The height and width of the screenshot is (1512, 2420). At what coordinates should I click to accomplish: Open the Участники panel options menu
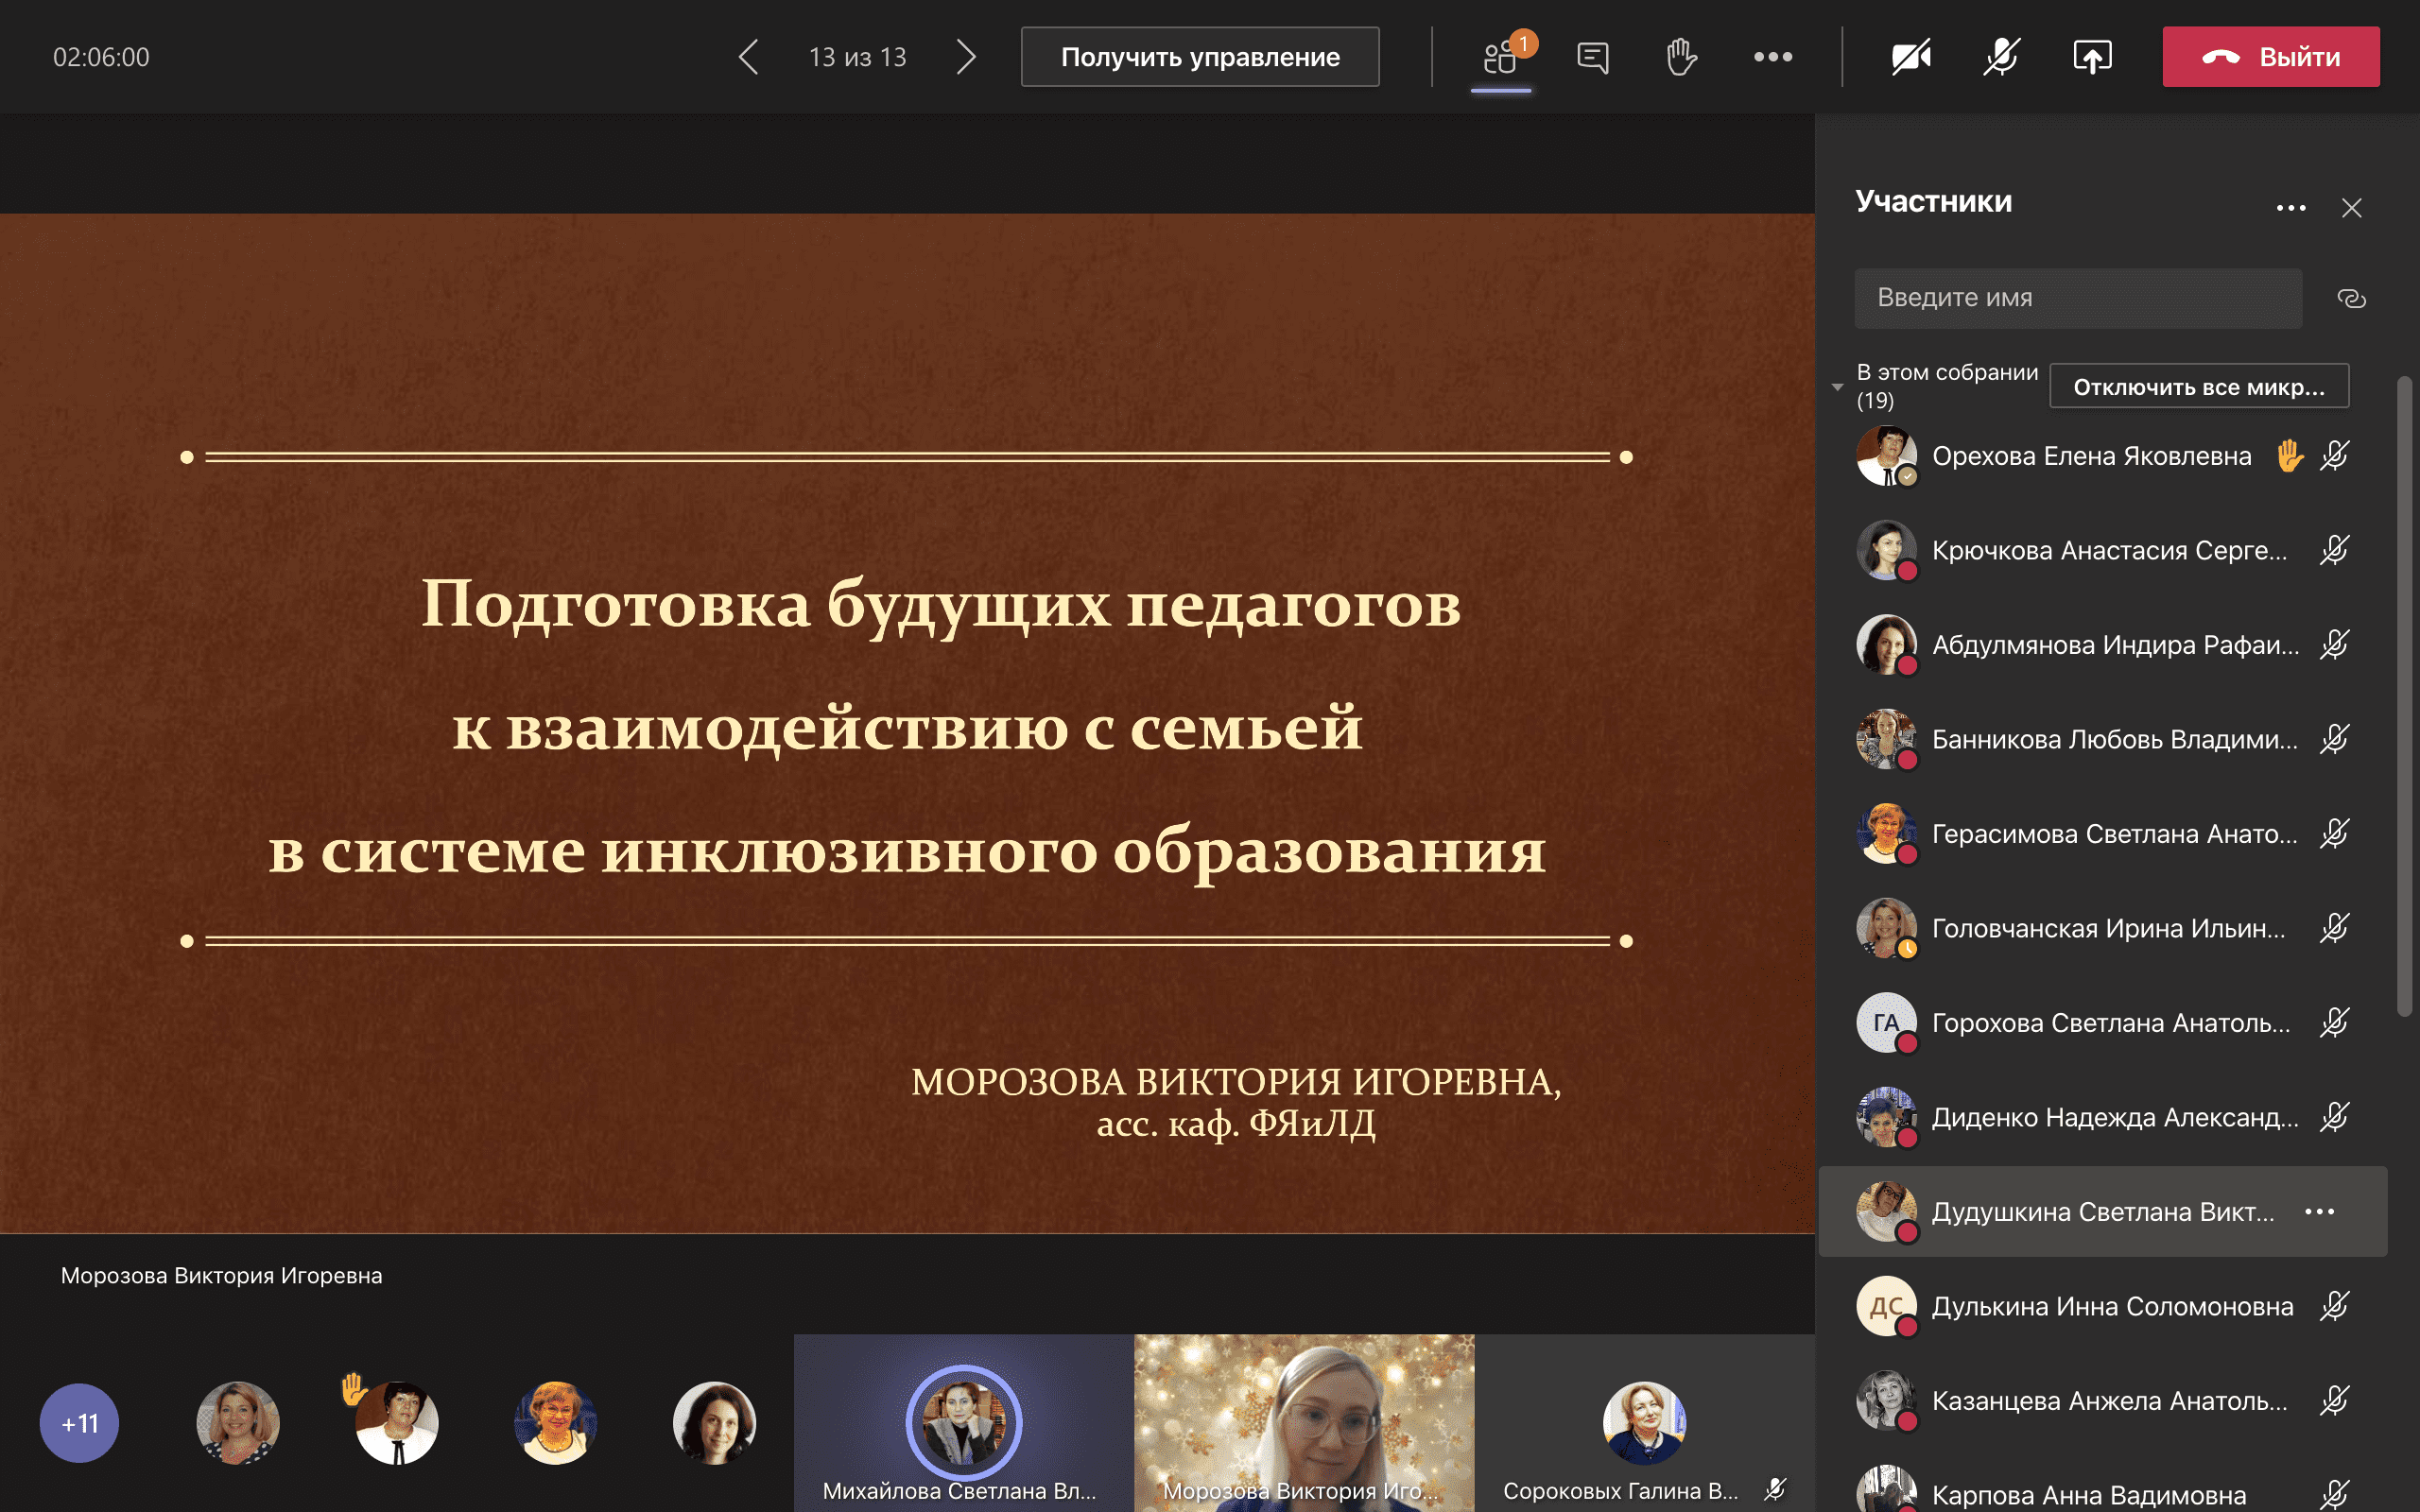coord(2292,207)
